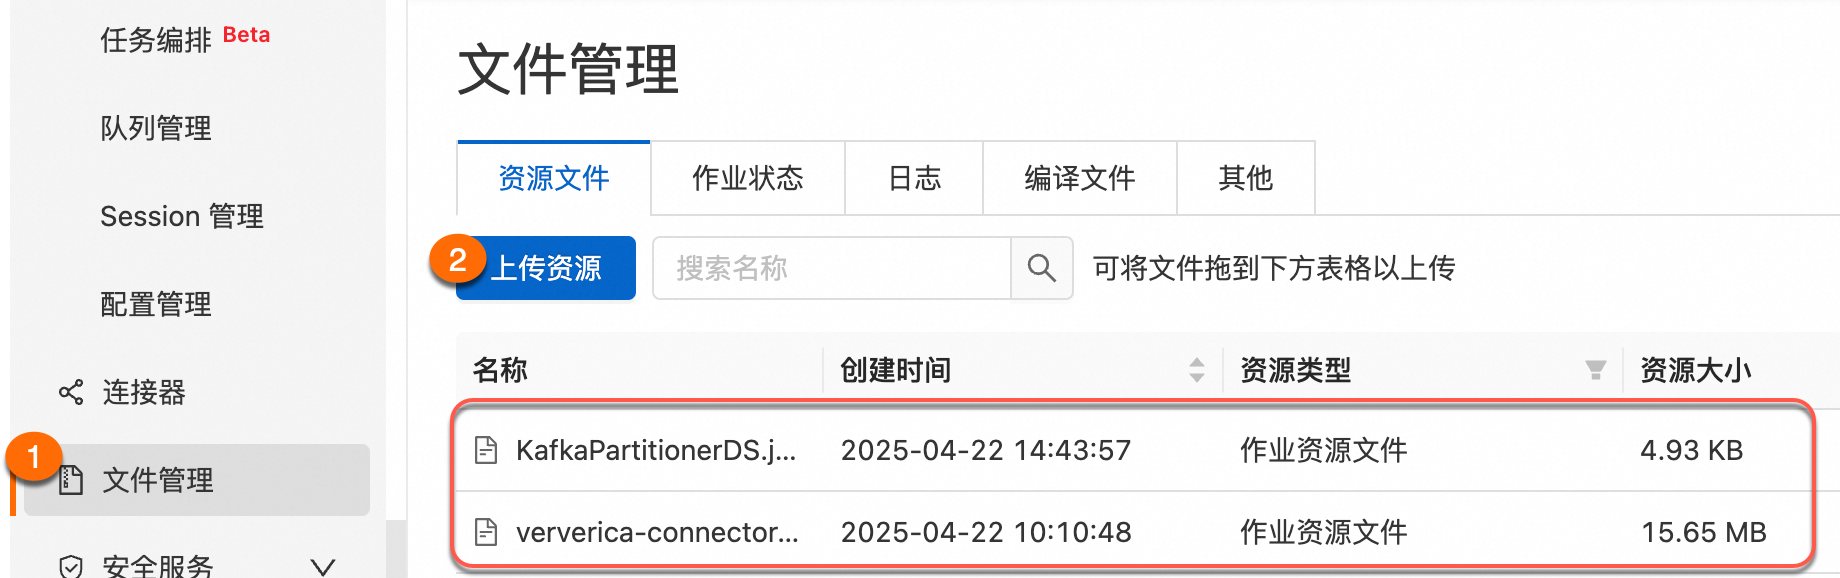Open 任务编排 Beta in sidebar
Viewport: 1840px width, 578px height.
click(x=156, y=40)
